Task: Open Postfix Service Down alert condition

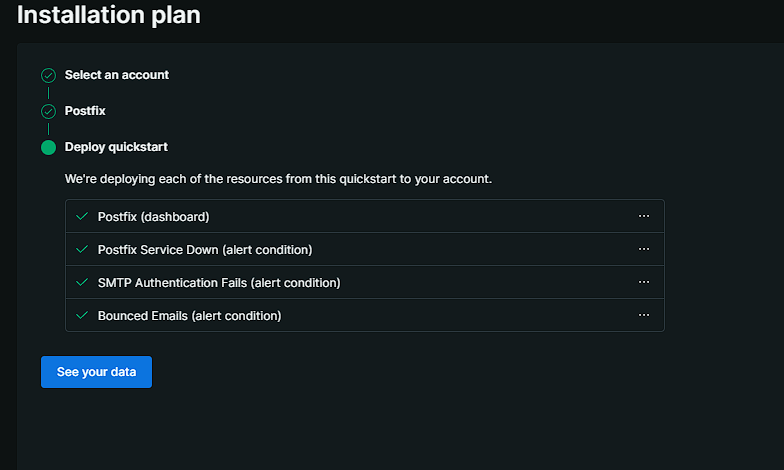Action: 205,249
